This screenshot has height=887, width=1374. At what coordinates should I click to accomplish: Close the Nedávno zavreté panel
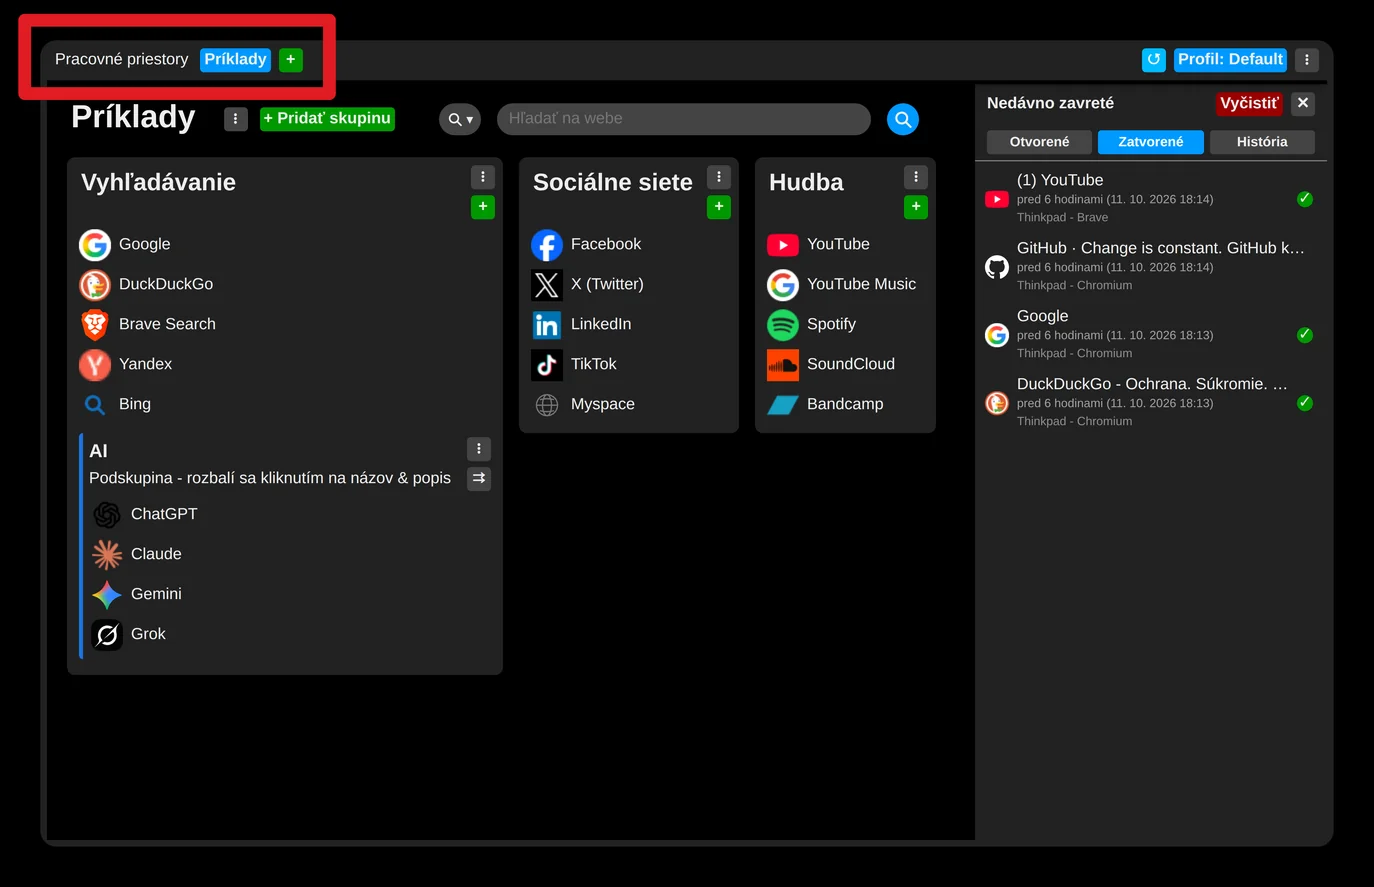[1303, 103]
